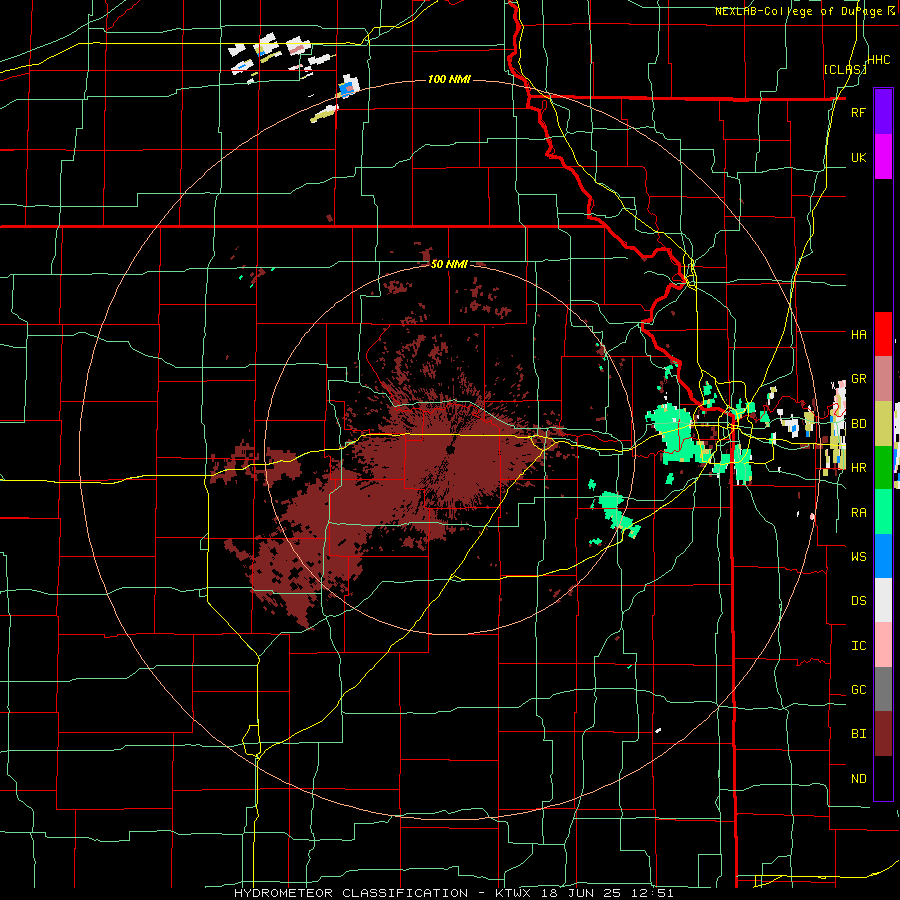Click the 12:51 timestamp in the caption
Screen dimensions: 900x900
click(x=654, y=893)
